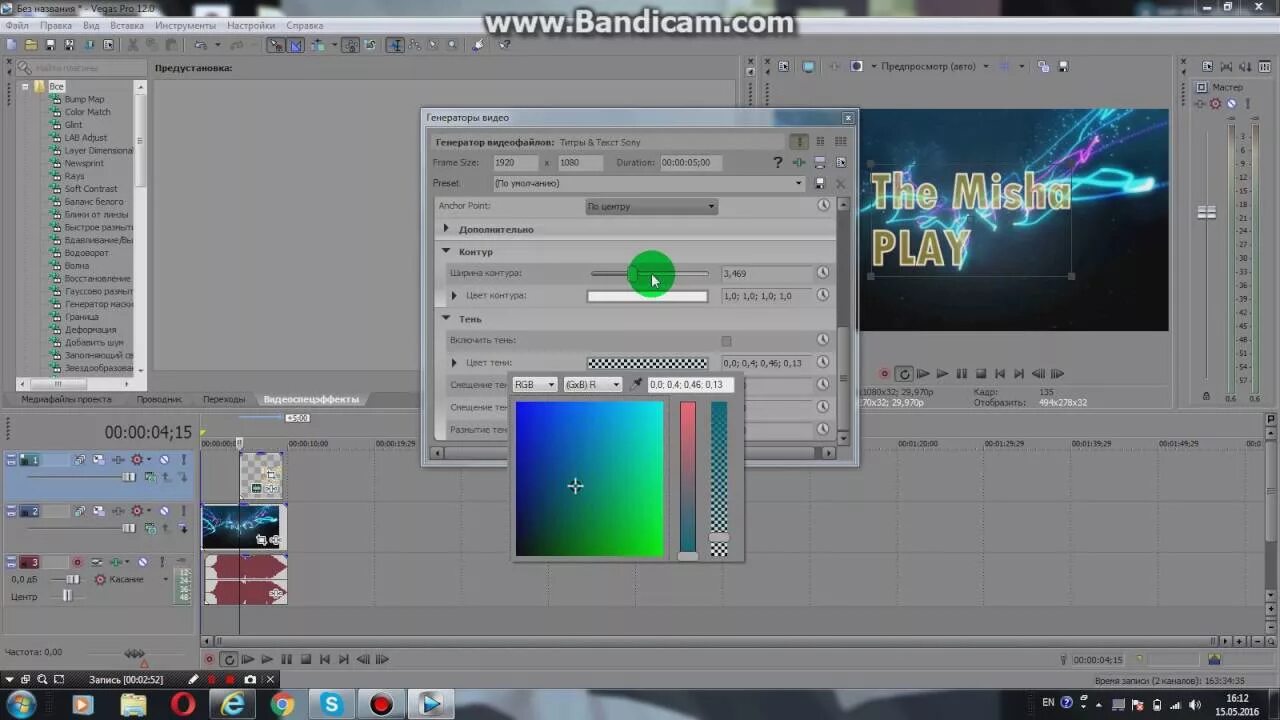Click the outline color white swatch
Image resolution: width=1280 pixels, height=720 pixels.
tap(647, 296)
